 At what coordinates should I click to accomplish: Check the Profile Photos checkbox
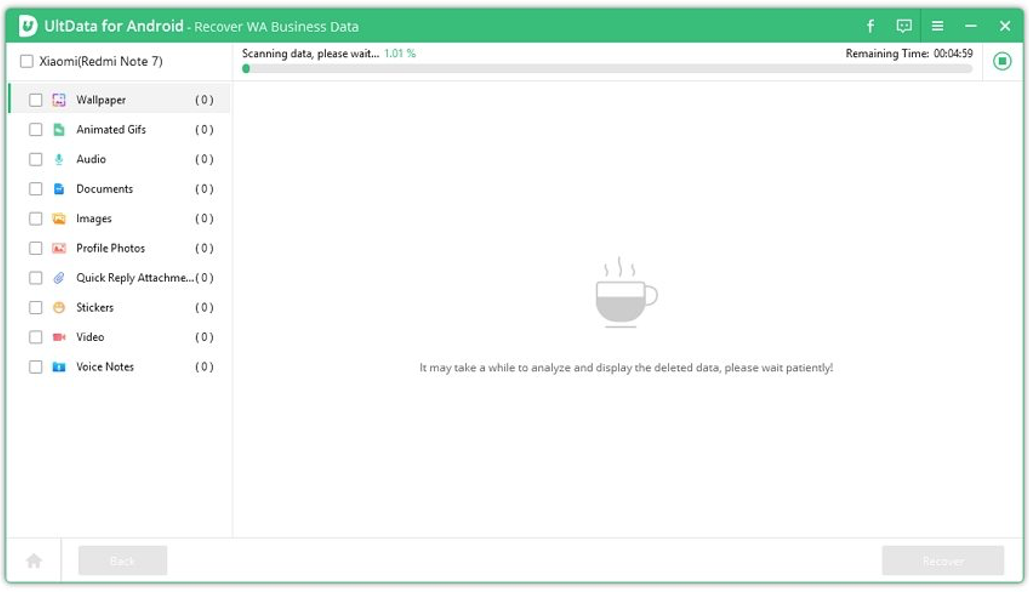[x=35, y=248]
